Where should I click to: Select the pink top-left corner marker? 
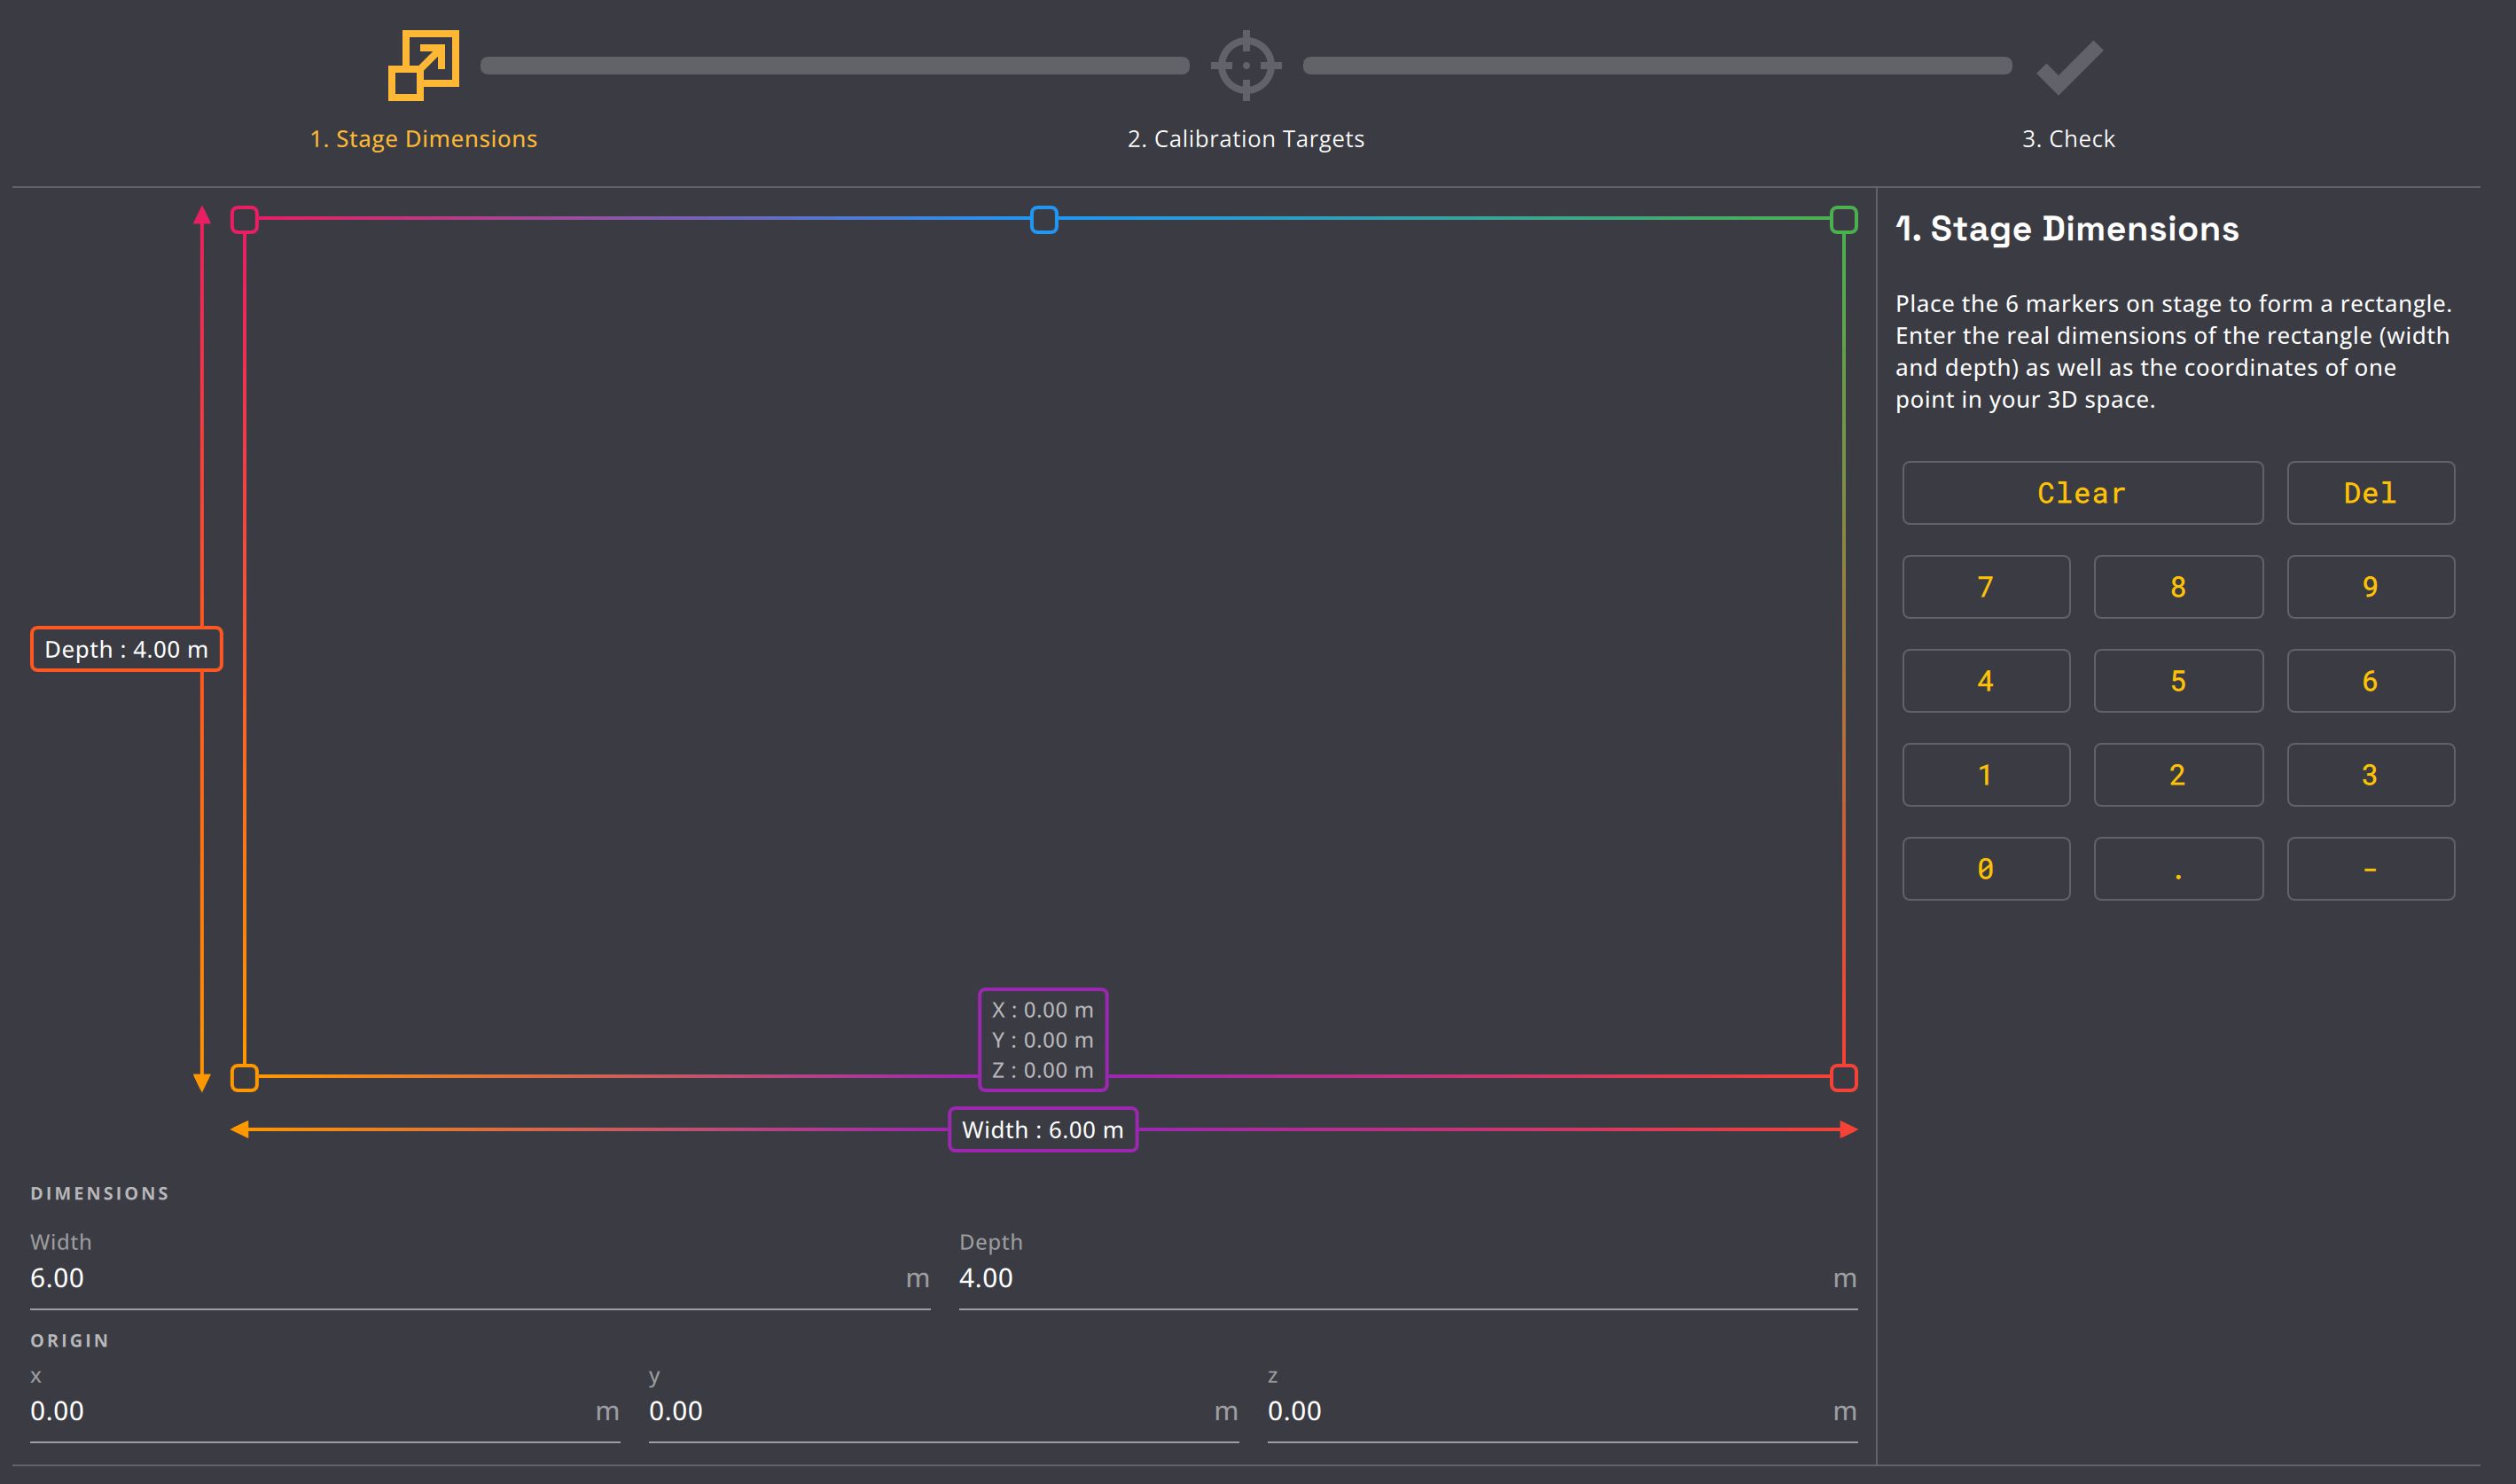pos(244,220)
